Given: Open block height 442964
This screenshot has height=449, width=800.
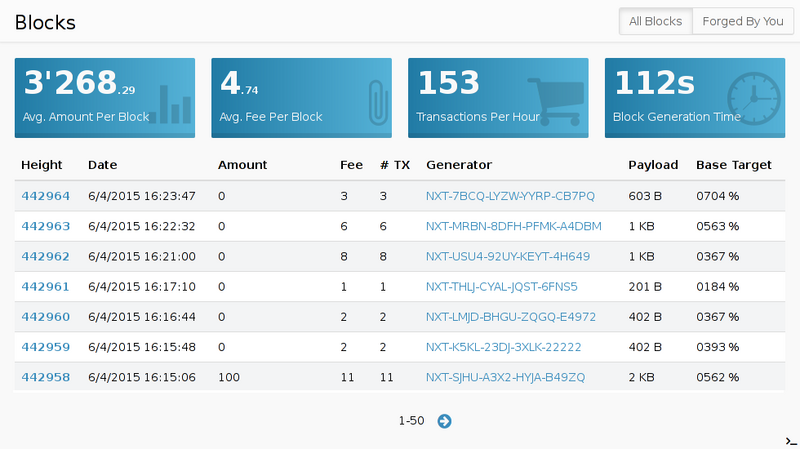Looking at the screenshot, I should tap(45, 196).
